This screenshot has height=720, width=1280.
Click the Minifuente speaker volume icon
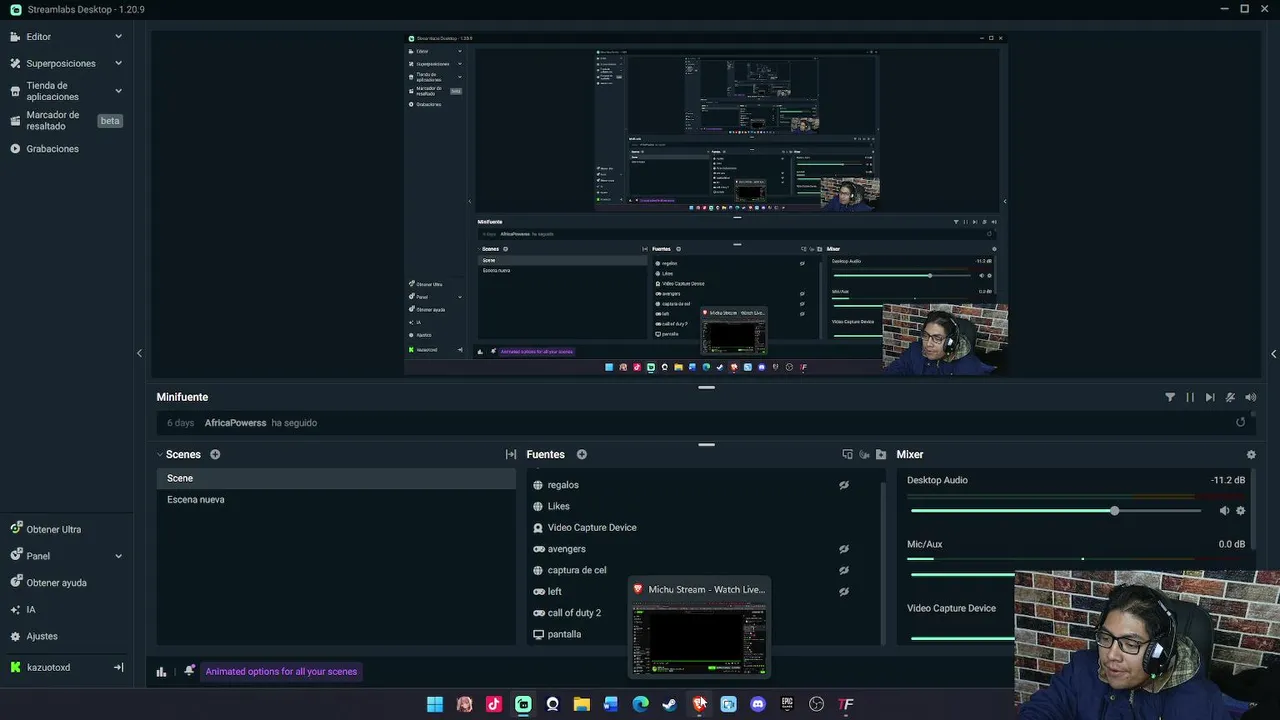[x=1250, y=397]
